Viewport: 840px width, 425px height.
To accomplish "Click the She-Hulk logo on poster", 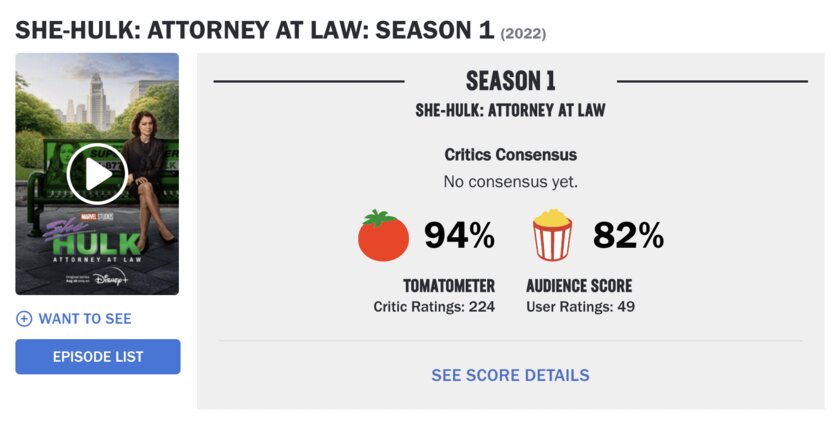I will (92, 239).
